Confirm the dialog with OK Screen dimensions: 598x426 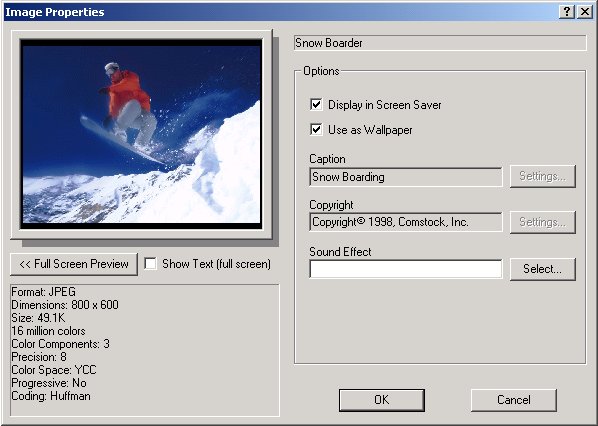click(x=382, y=400)
